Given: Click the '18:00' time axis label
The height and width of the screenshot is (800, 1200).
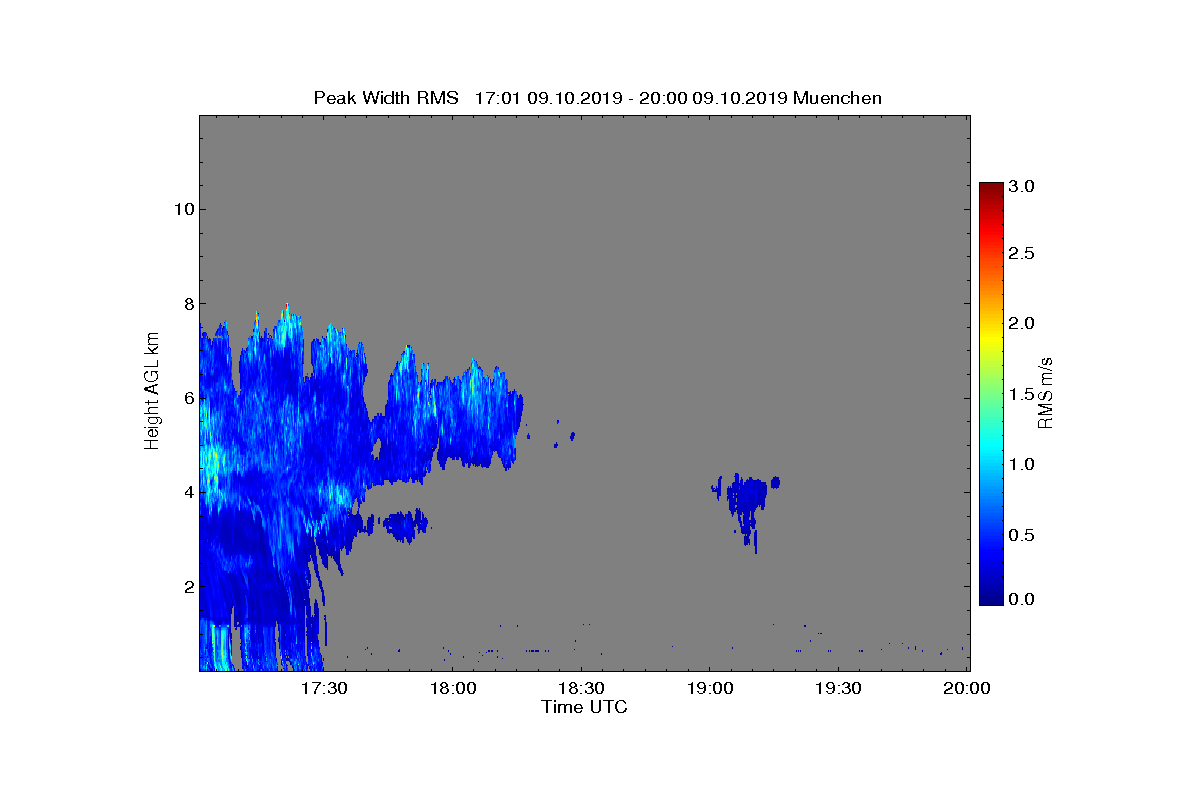Looking at the screenshot, I should coord(453,688).
